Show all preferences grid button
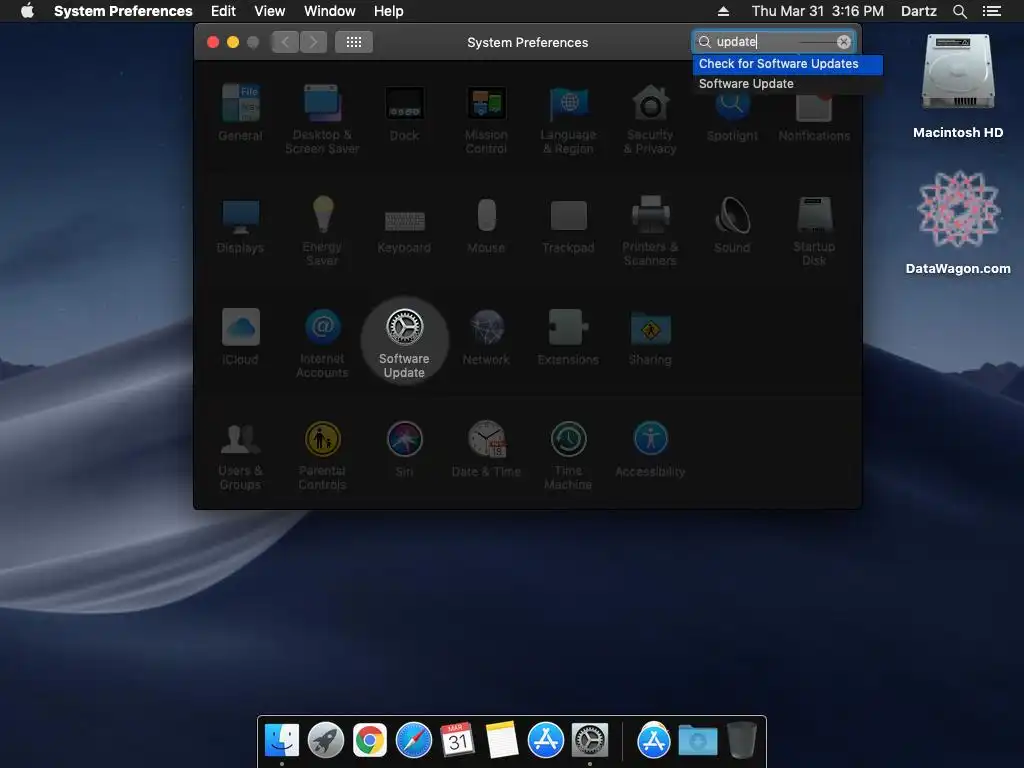 (x=354, y=42)
